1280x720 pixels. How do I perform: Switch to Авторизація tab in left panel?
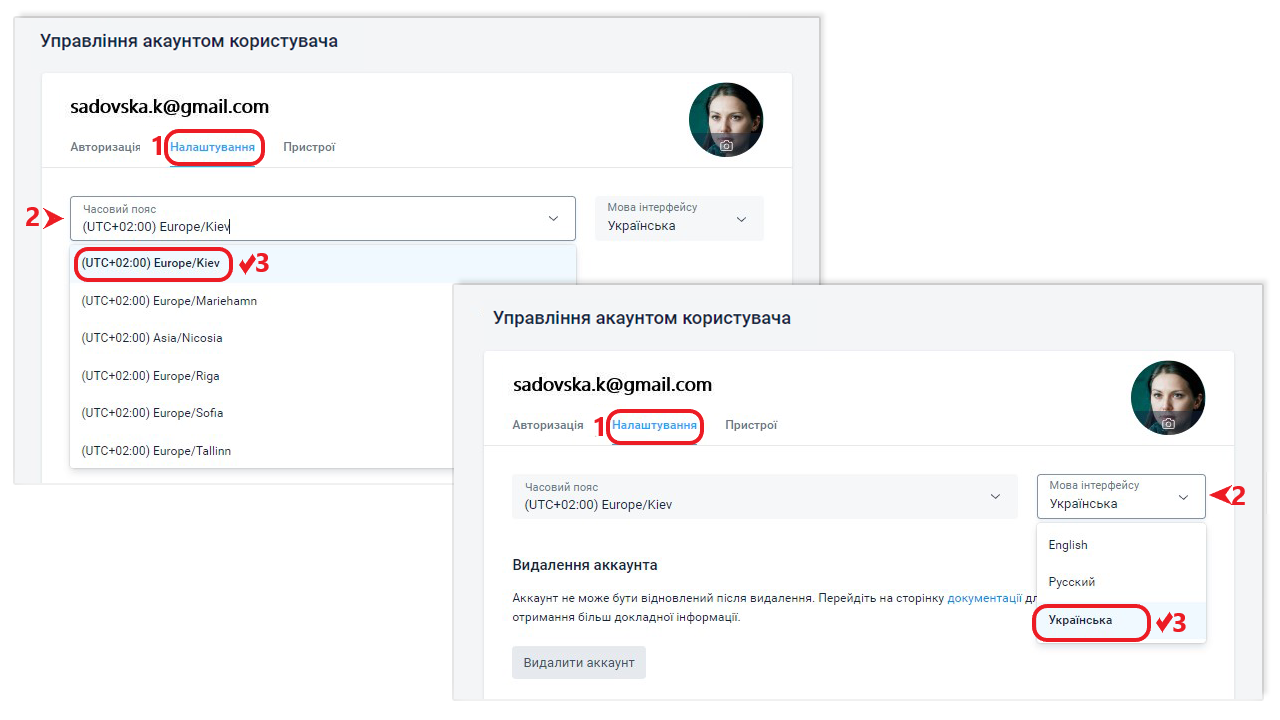(x=105, y=147)
